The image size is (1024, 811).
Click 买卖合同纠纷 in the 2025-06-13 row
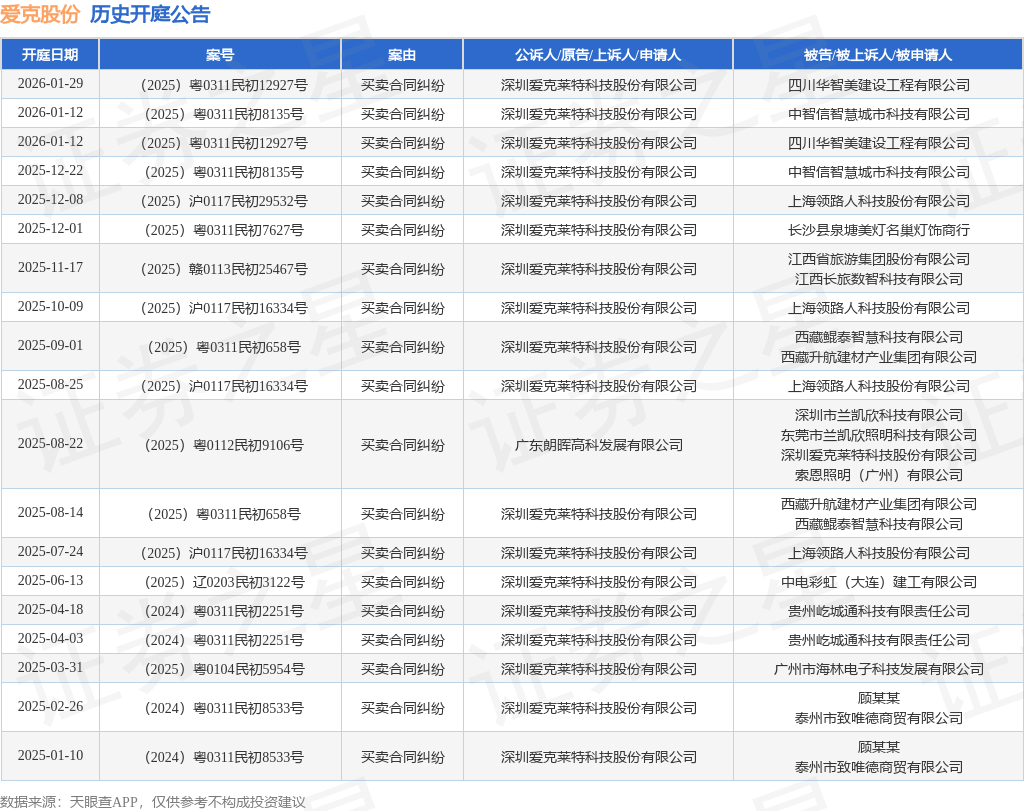click(x=402, y=582)
